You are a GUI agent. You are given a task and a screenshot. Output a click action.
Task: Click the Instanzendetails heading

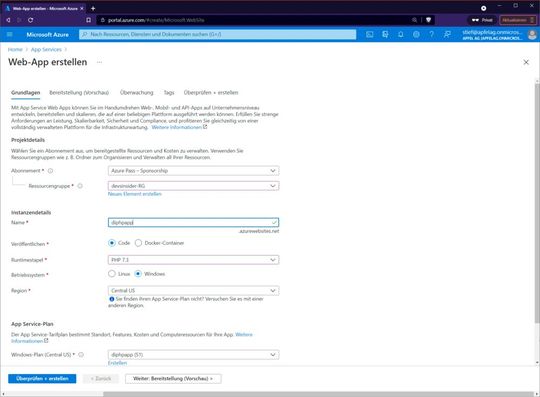click(x=31, y=212)
